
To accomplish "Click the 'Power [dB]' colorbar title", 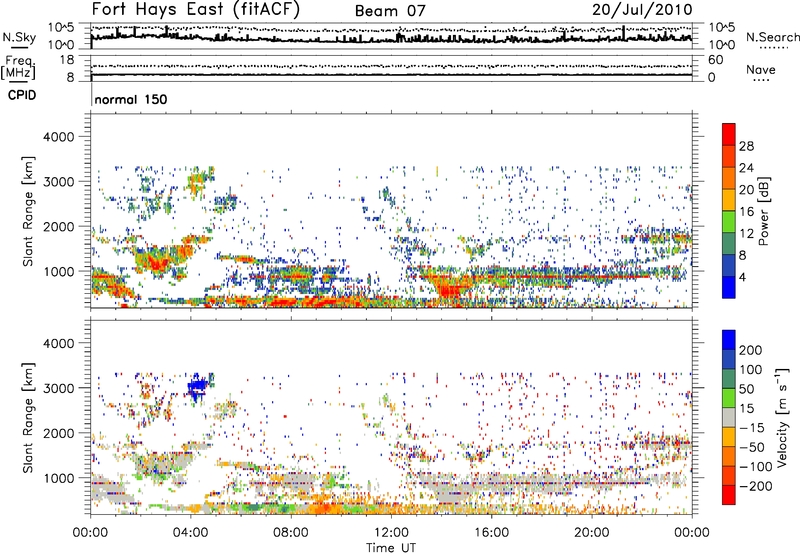I will [x=764, y=211].
